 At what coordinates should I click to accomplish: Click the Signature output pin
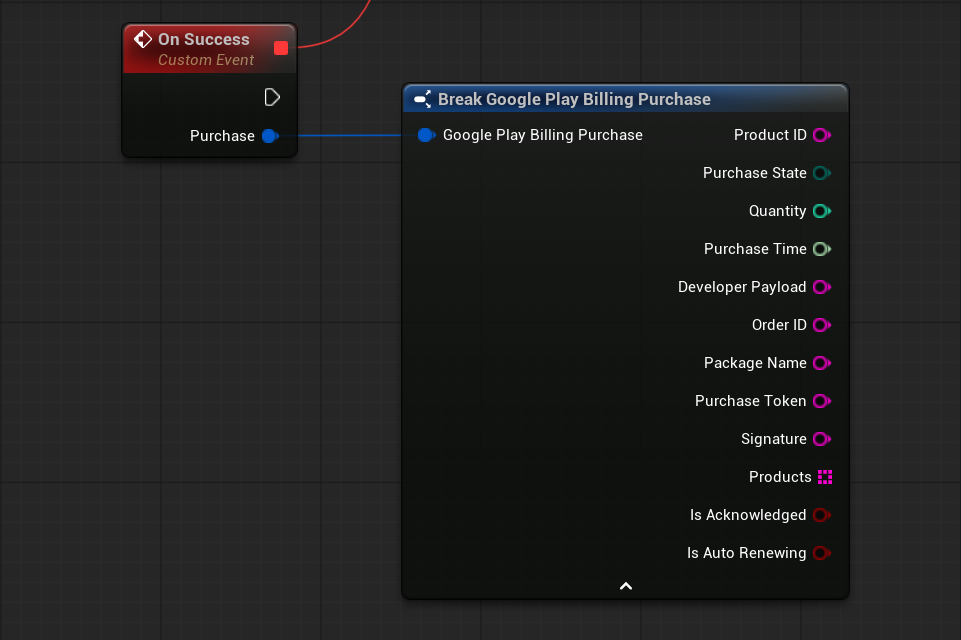(x=822, y=439)
